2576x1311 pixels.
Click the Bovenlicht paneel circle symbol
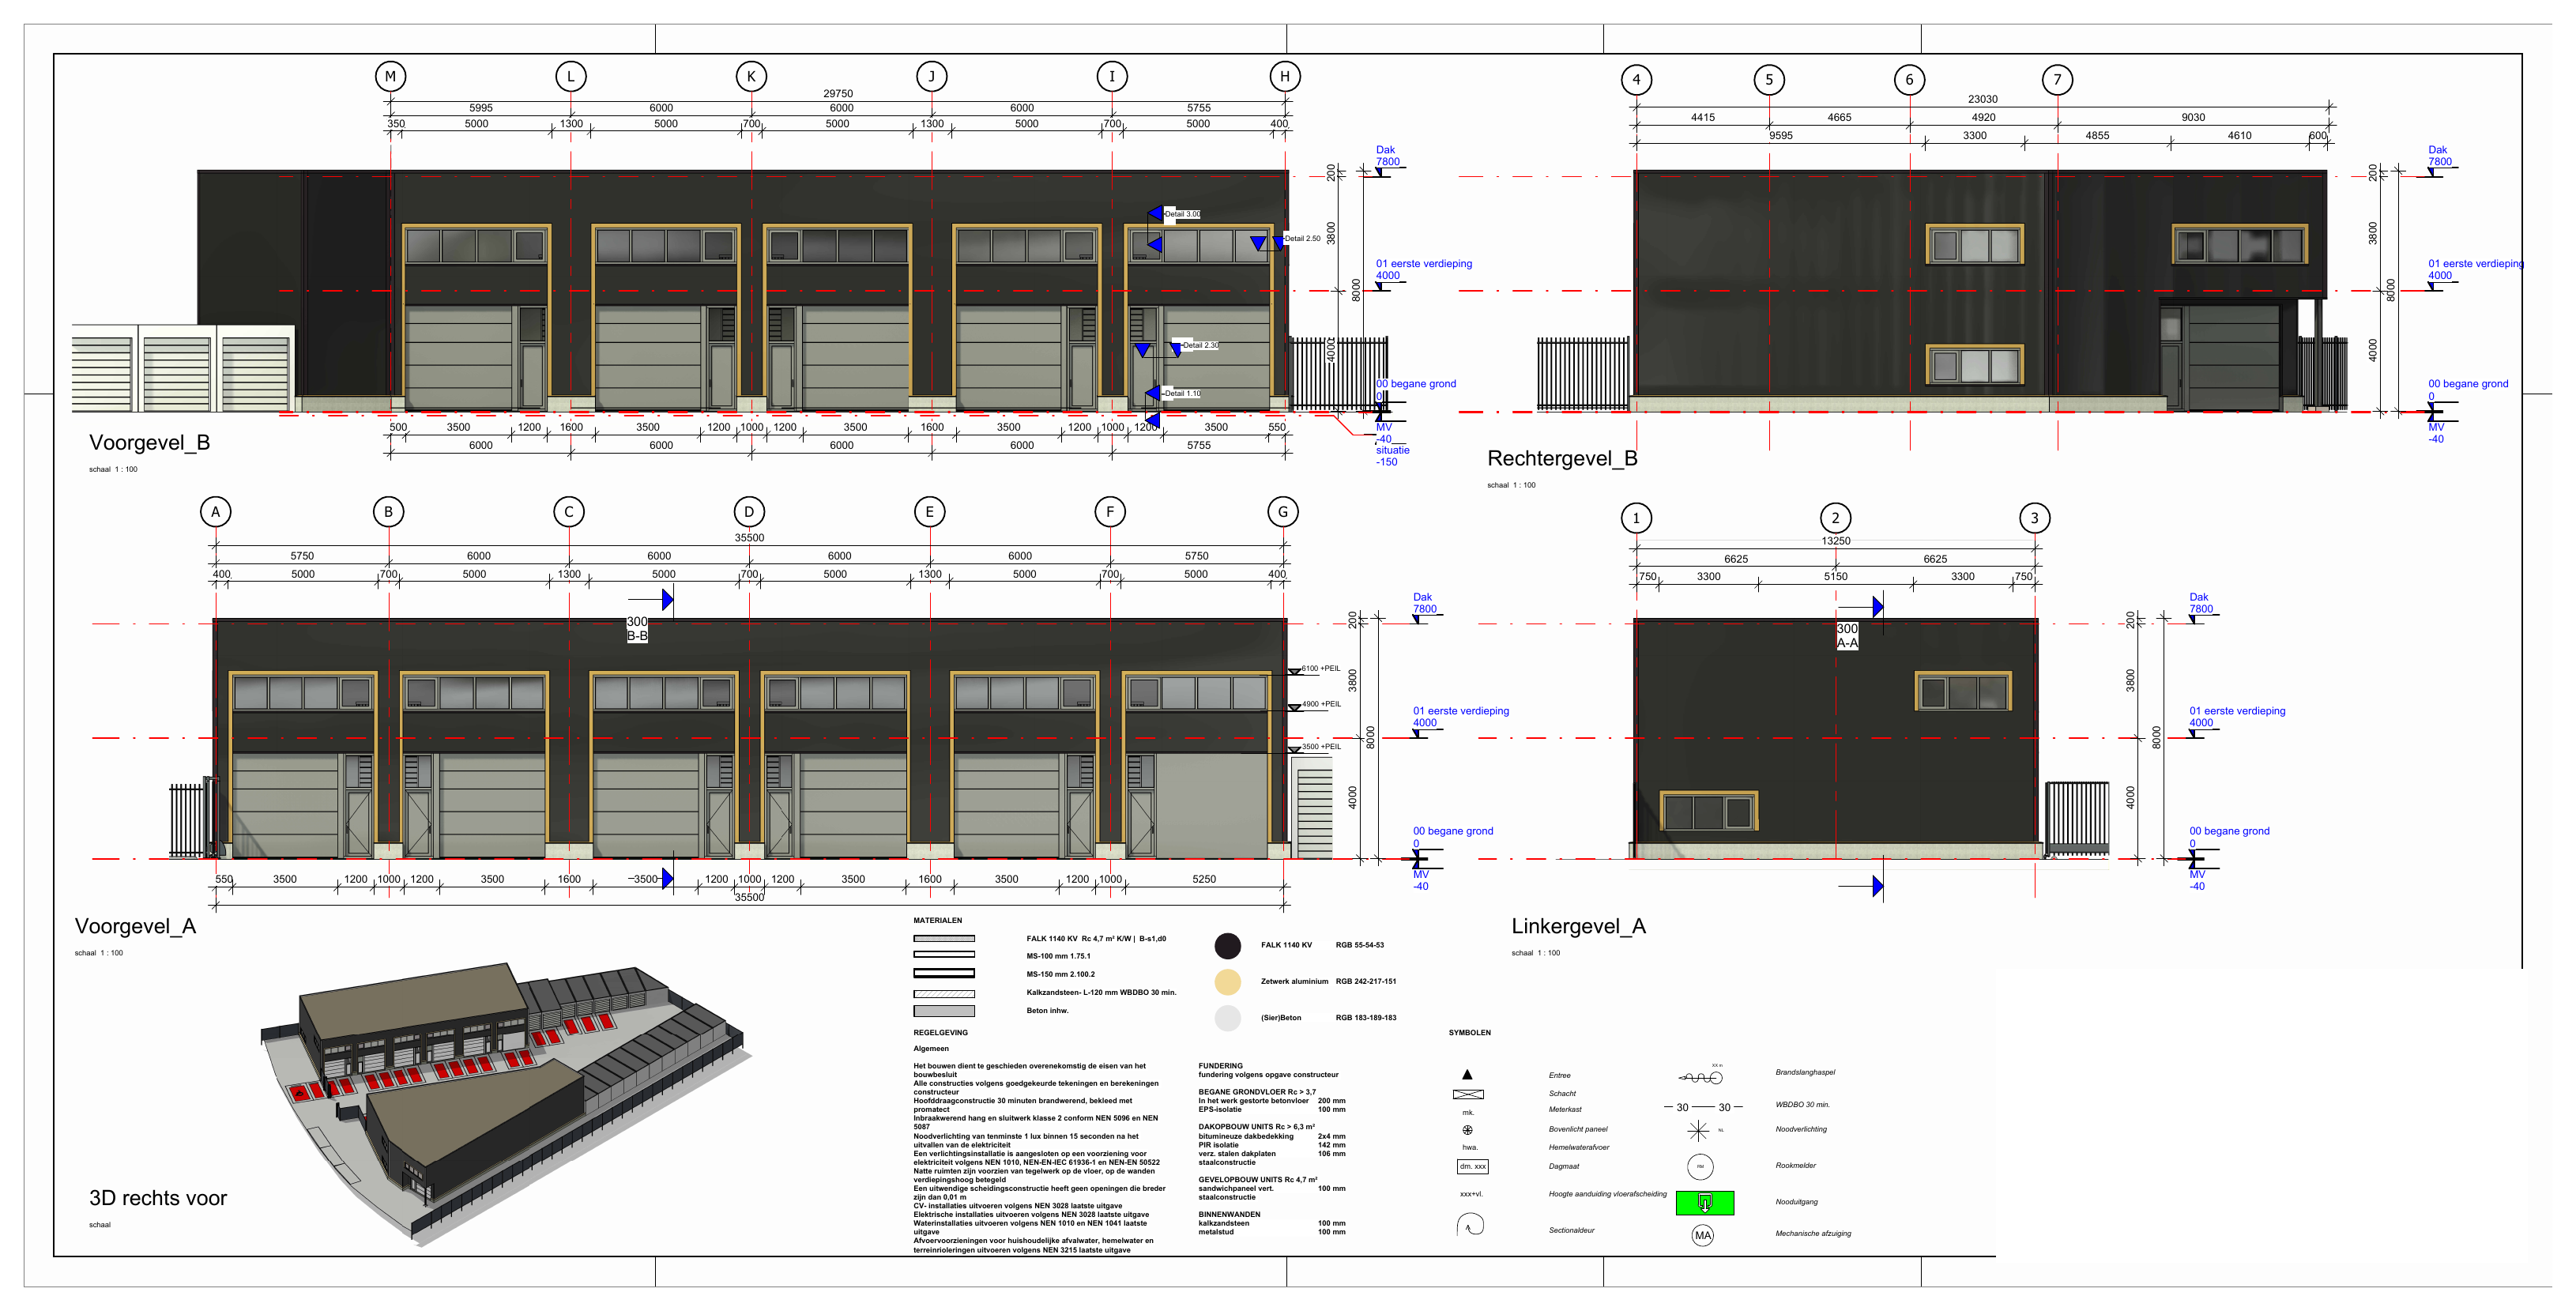coord(1467,1130)
